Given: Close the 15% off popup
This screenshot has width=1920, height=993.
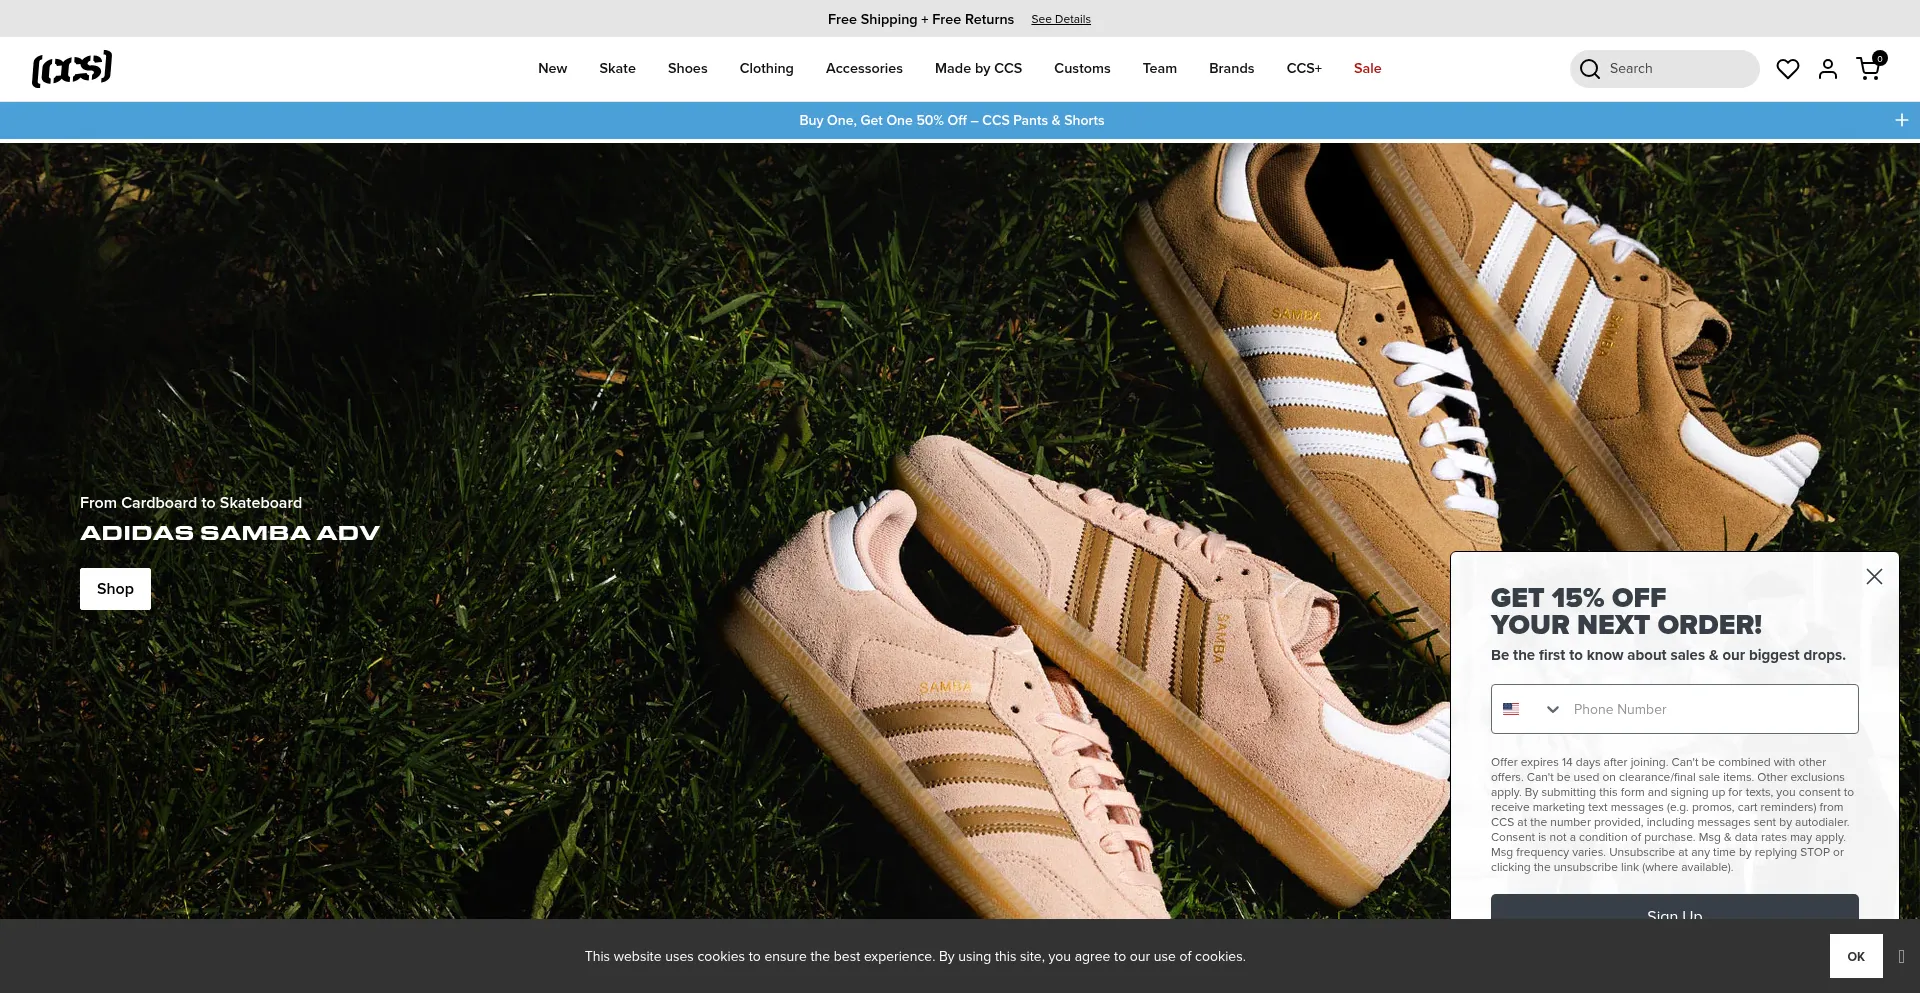Looking at the screenshot, I should (x=1874, y=577).
